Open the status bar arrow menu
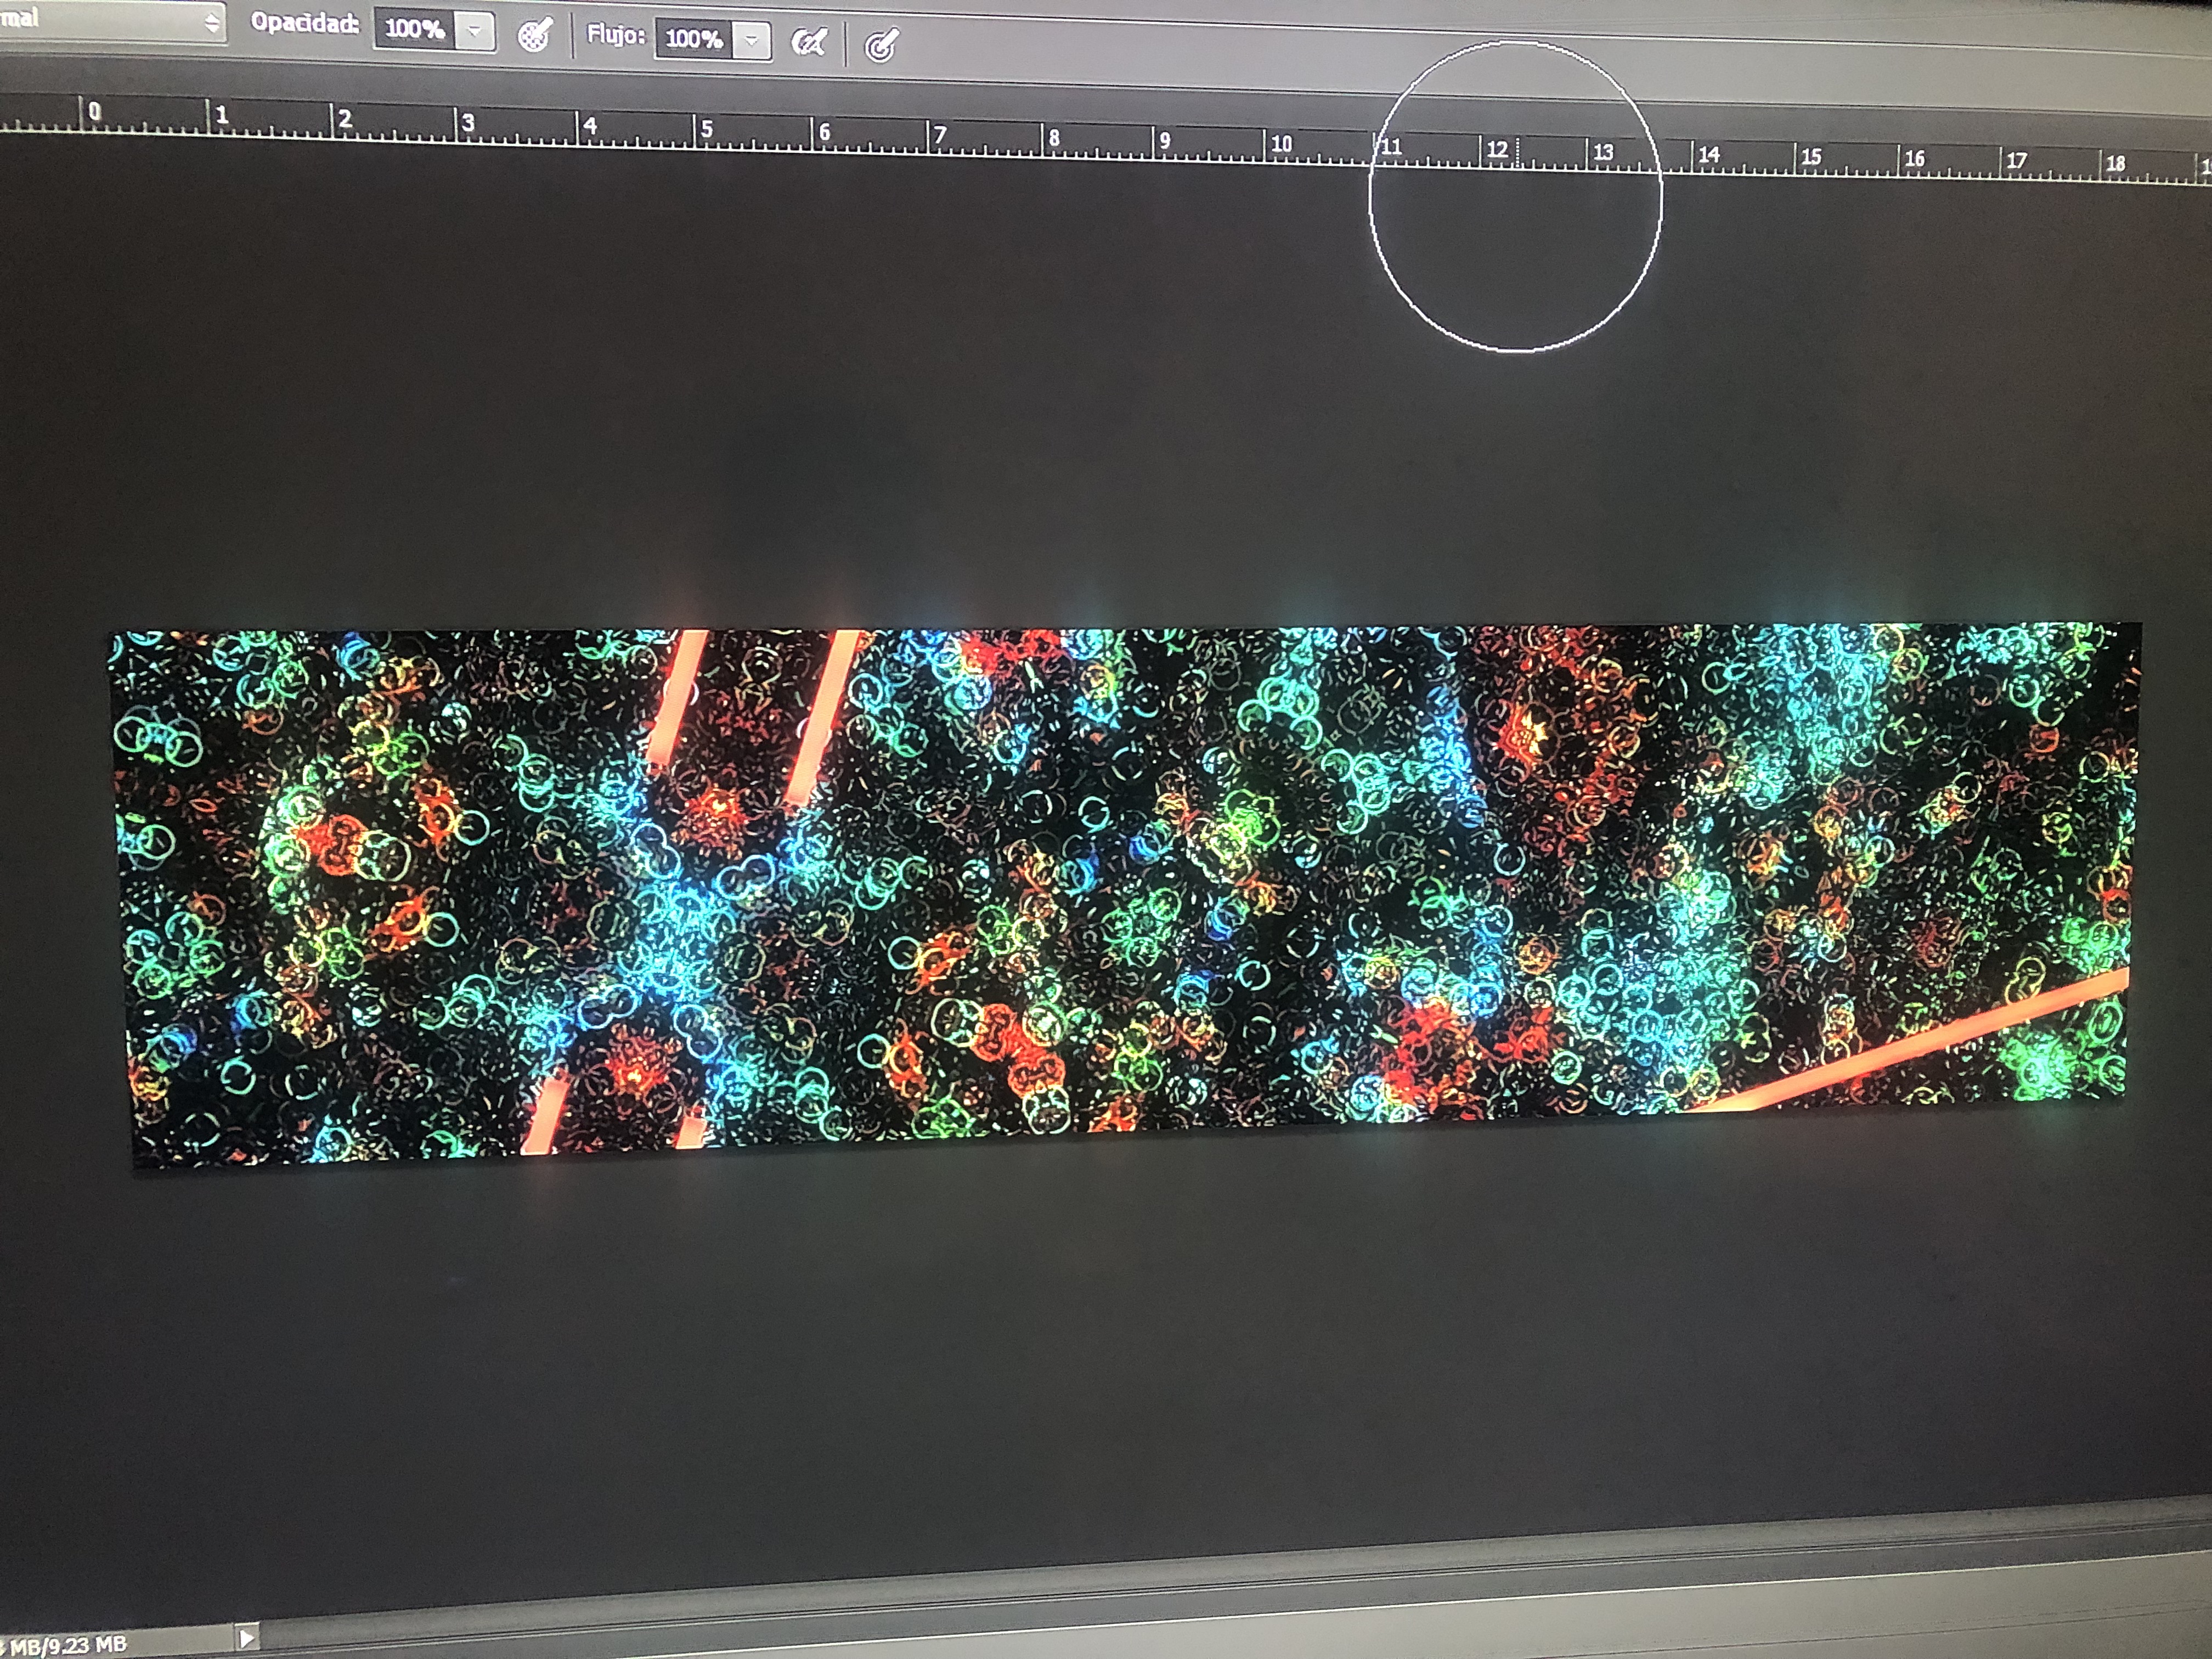Viewport: 2212px width, 1659px height. [x=246, y=1638]
